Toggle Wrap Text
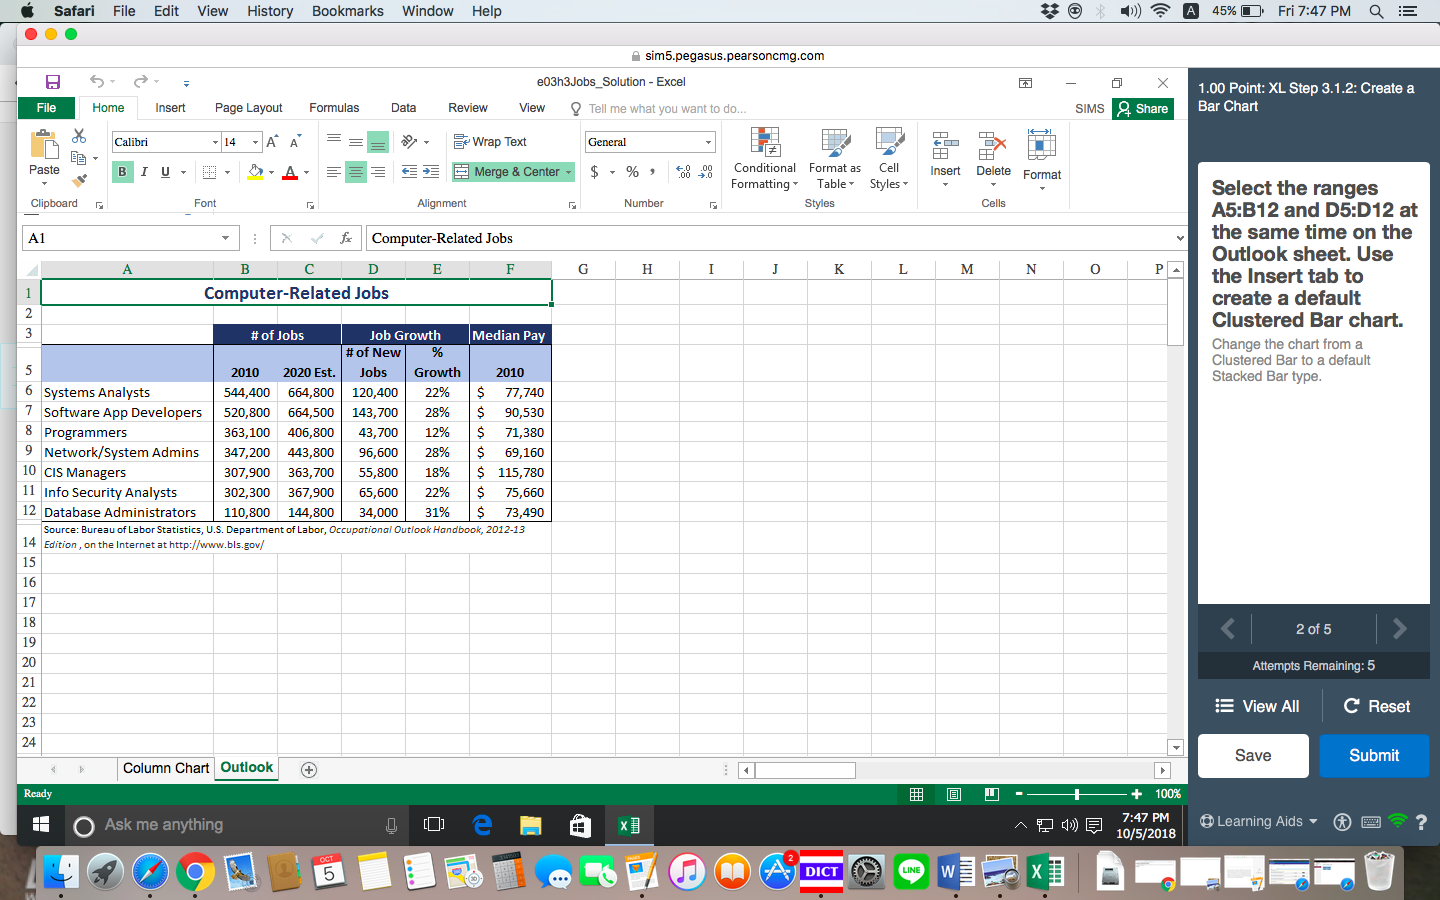Image resolution: width=1440 pixels, height=900 pixels. [490, 142]
